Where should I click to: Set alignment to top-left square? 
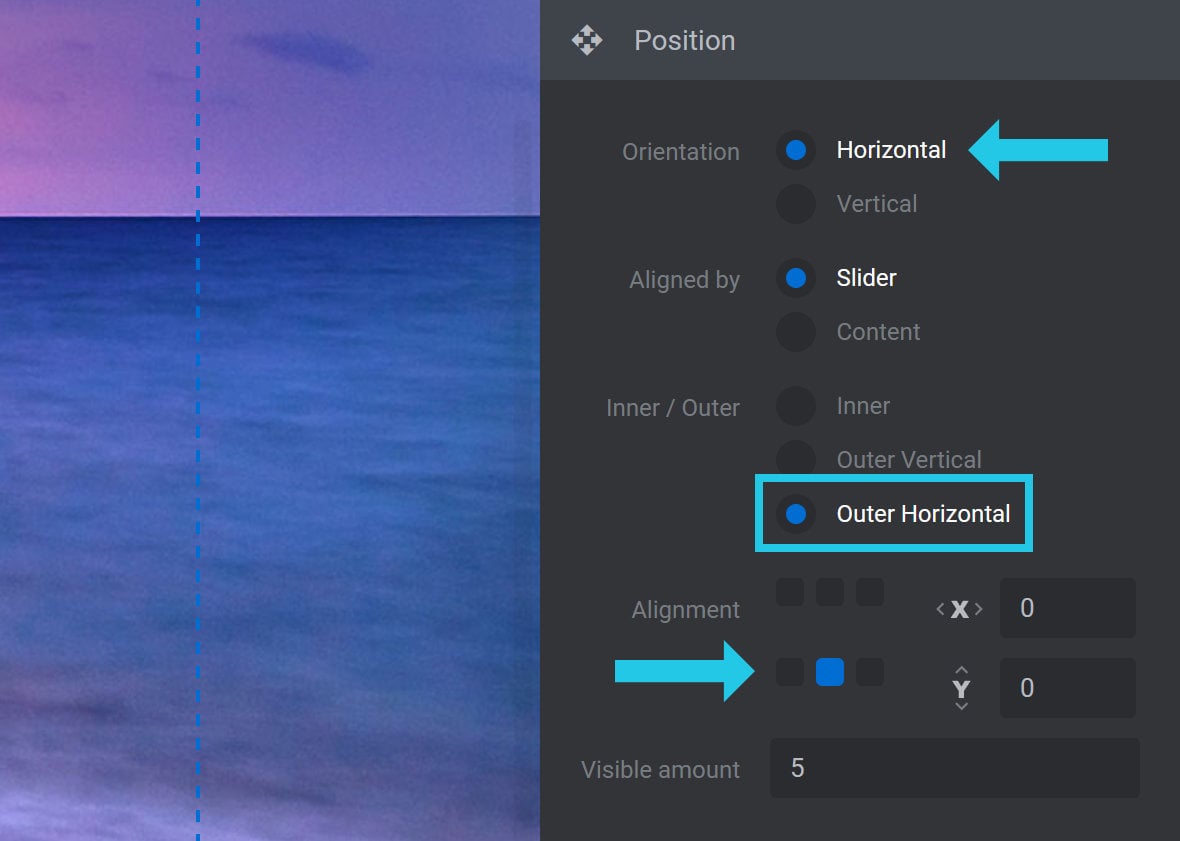point(790,592)
